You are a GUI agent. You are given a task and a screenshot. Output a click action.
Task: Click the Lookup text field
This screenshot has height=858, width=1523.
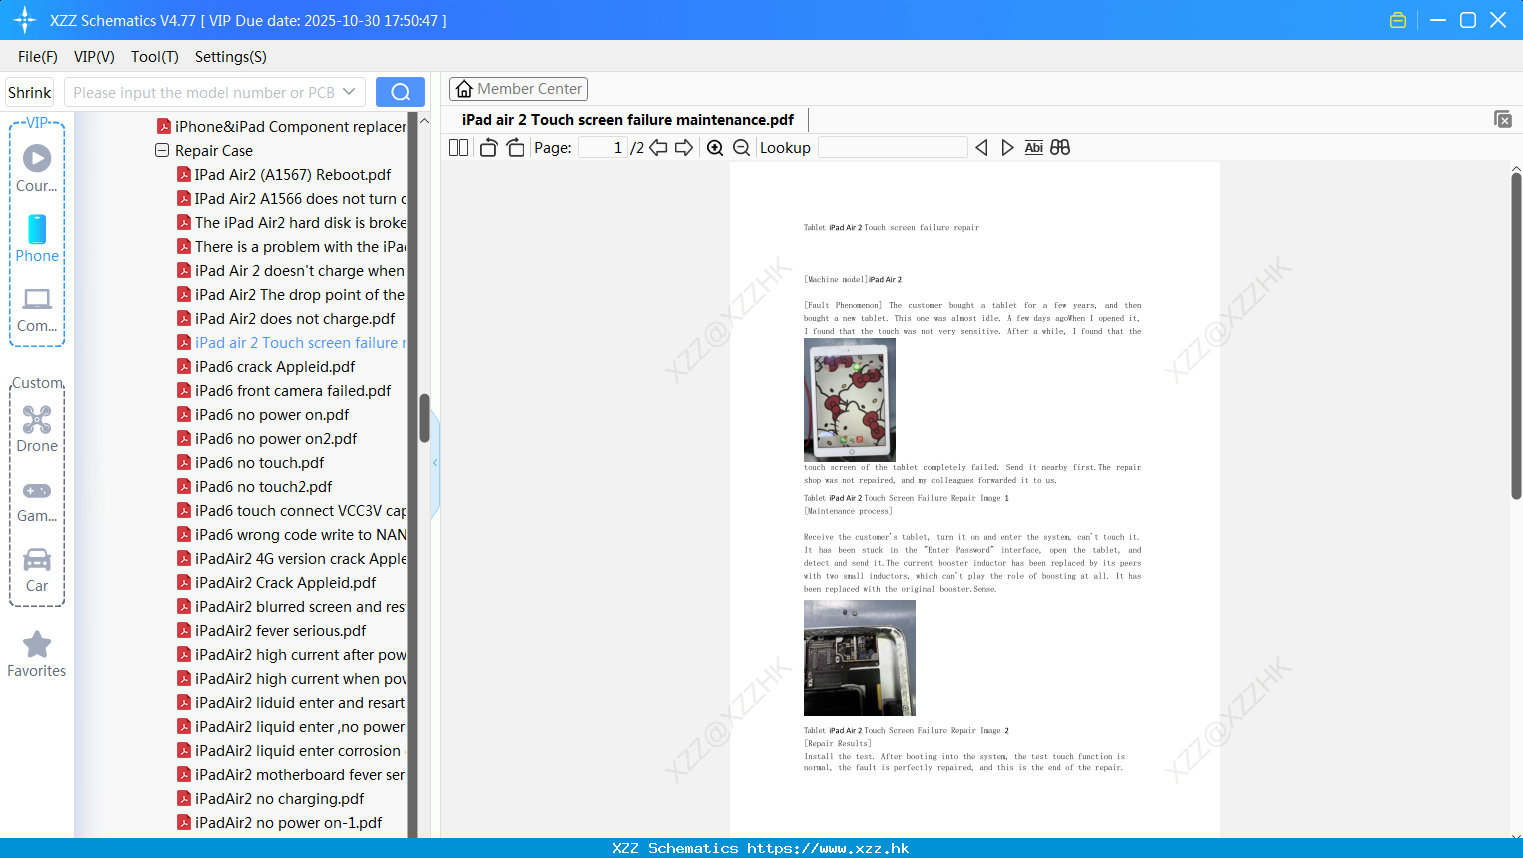click(x=892, y=148)
